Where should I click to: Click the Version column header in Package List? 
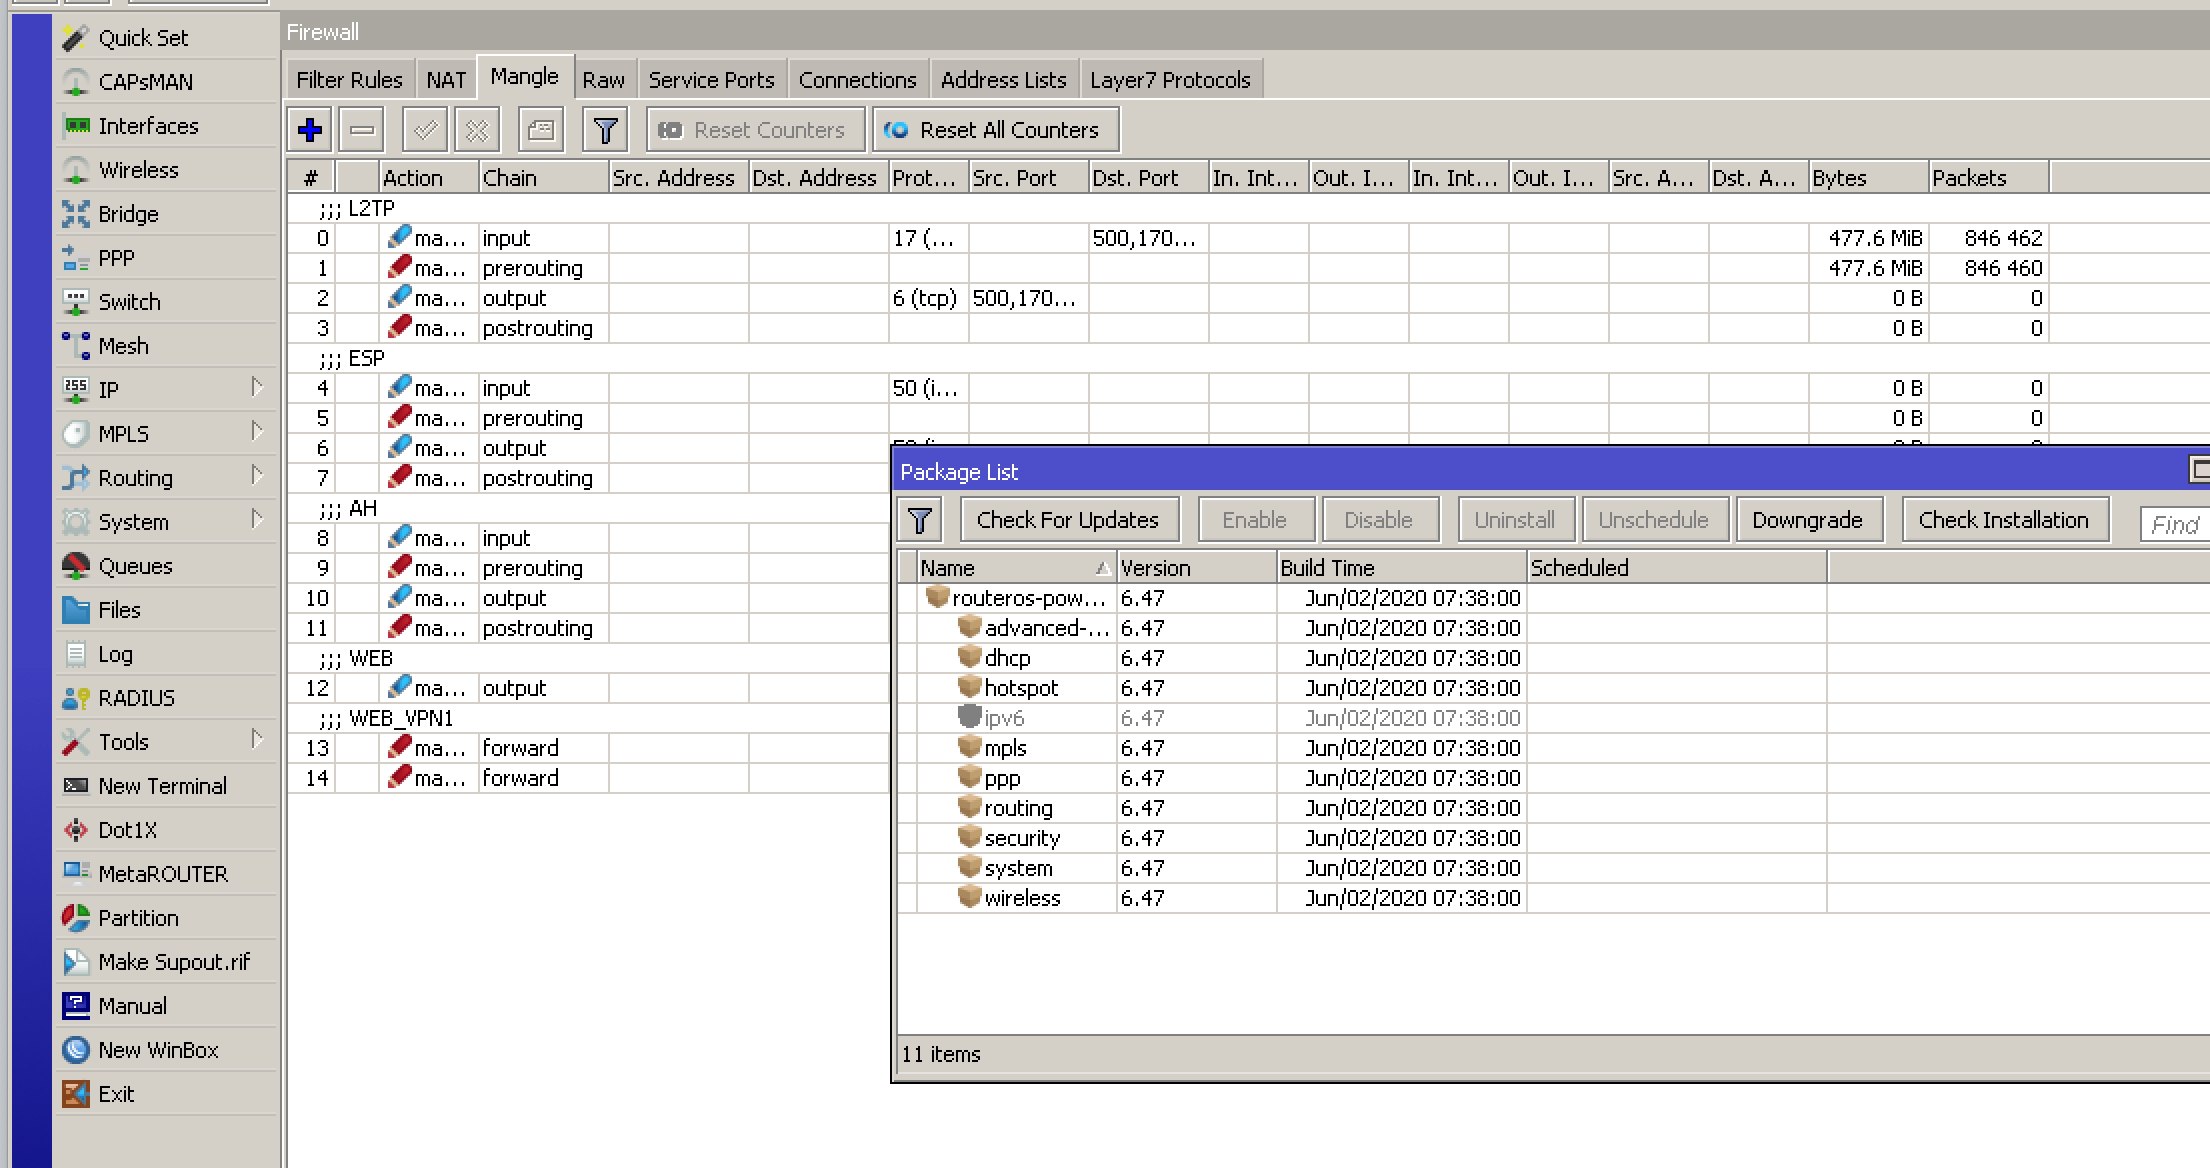point(1196,568)
